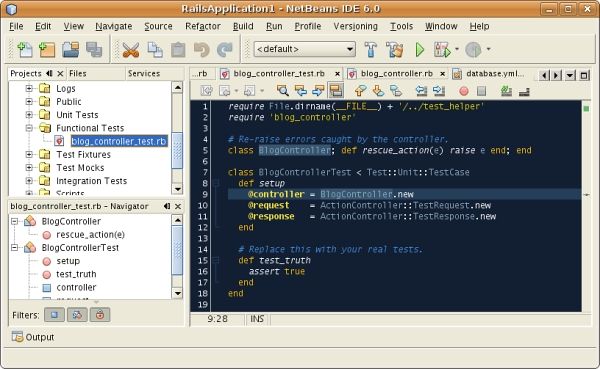Screen dimensions: 600x369
Task: Collapse the Functional Tests folder node
Action: coord(29,128)
